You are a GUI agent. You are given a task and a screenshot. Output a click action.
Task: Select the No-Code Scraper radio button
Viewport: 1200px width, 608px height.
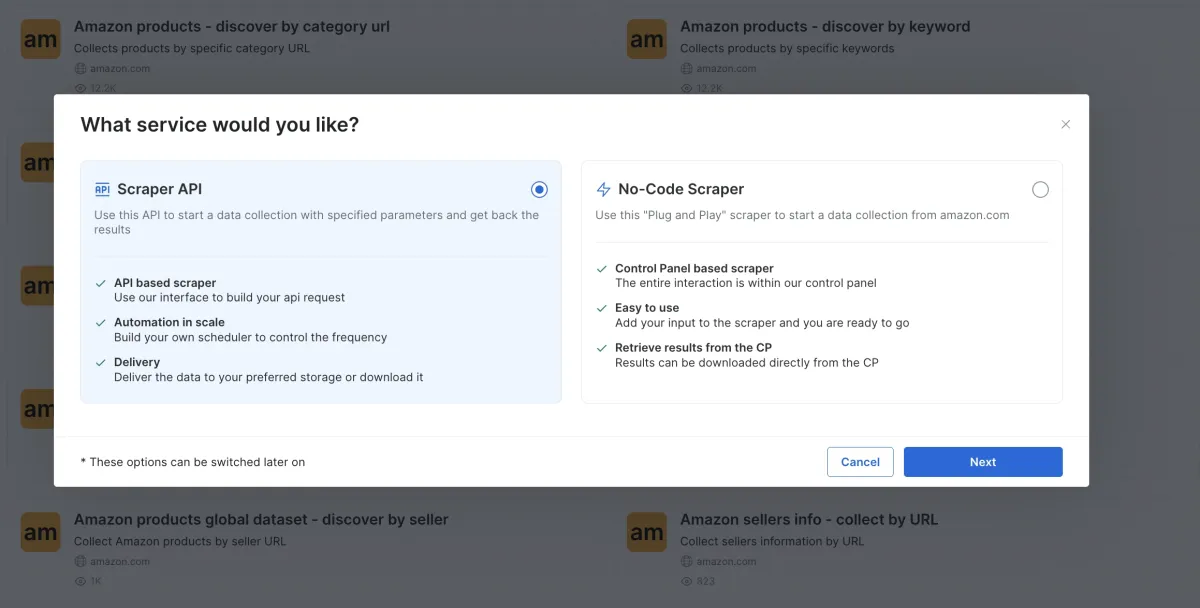click(x=1040, y=189)
